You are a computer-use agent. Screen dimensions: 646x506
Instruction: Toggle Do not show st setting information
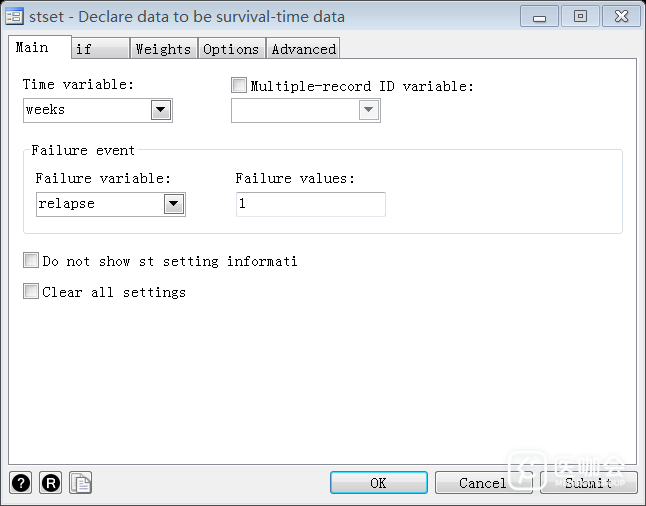pyautogui.click(x=31, y=261)
